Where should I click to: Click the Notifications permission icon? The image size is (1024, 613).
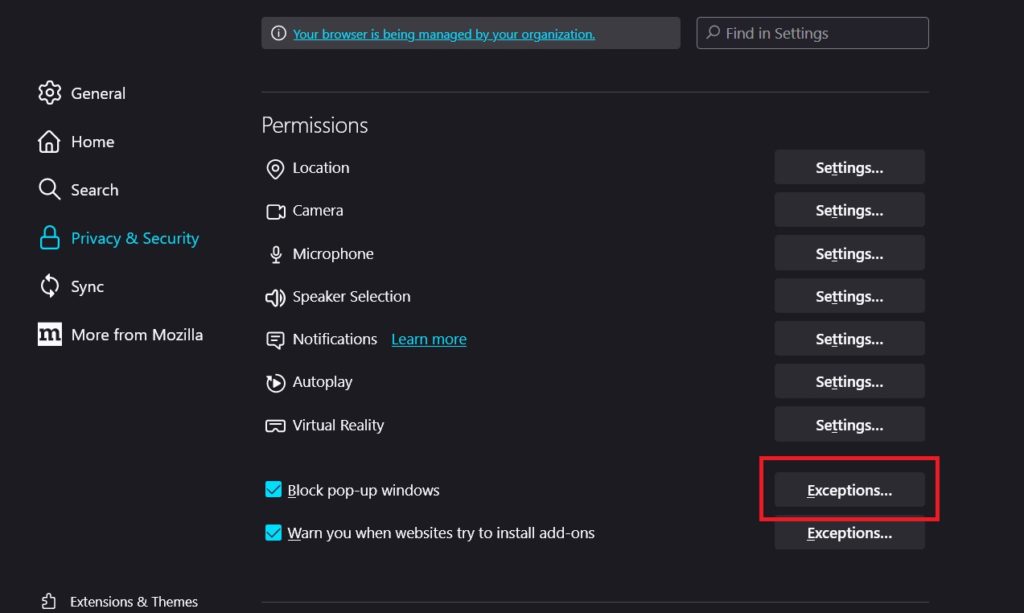point(275,340)
